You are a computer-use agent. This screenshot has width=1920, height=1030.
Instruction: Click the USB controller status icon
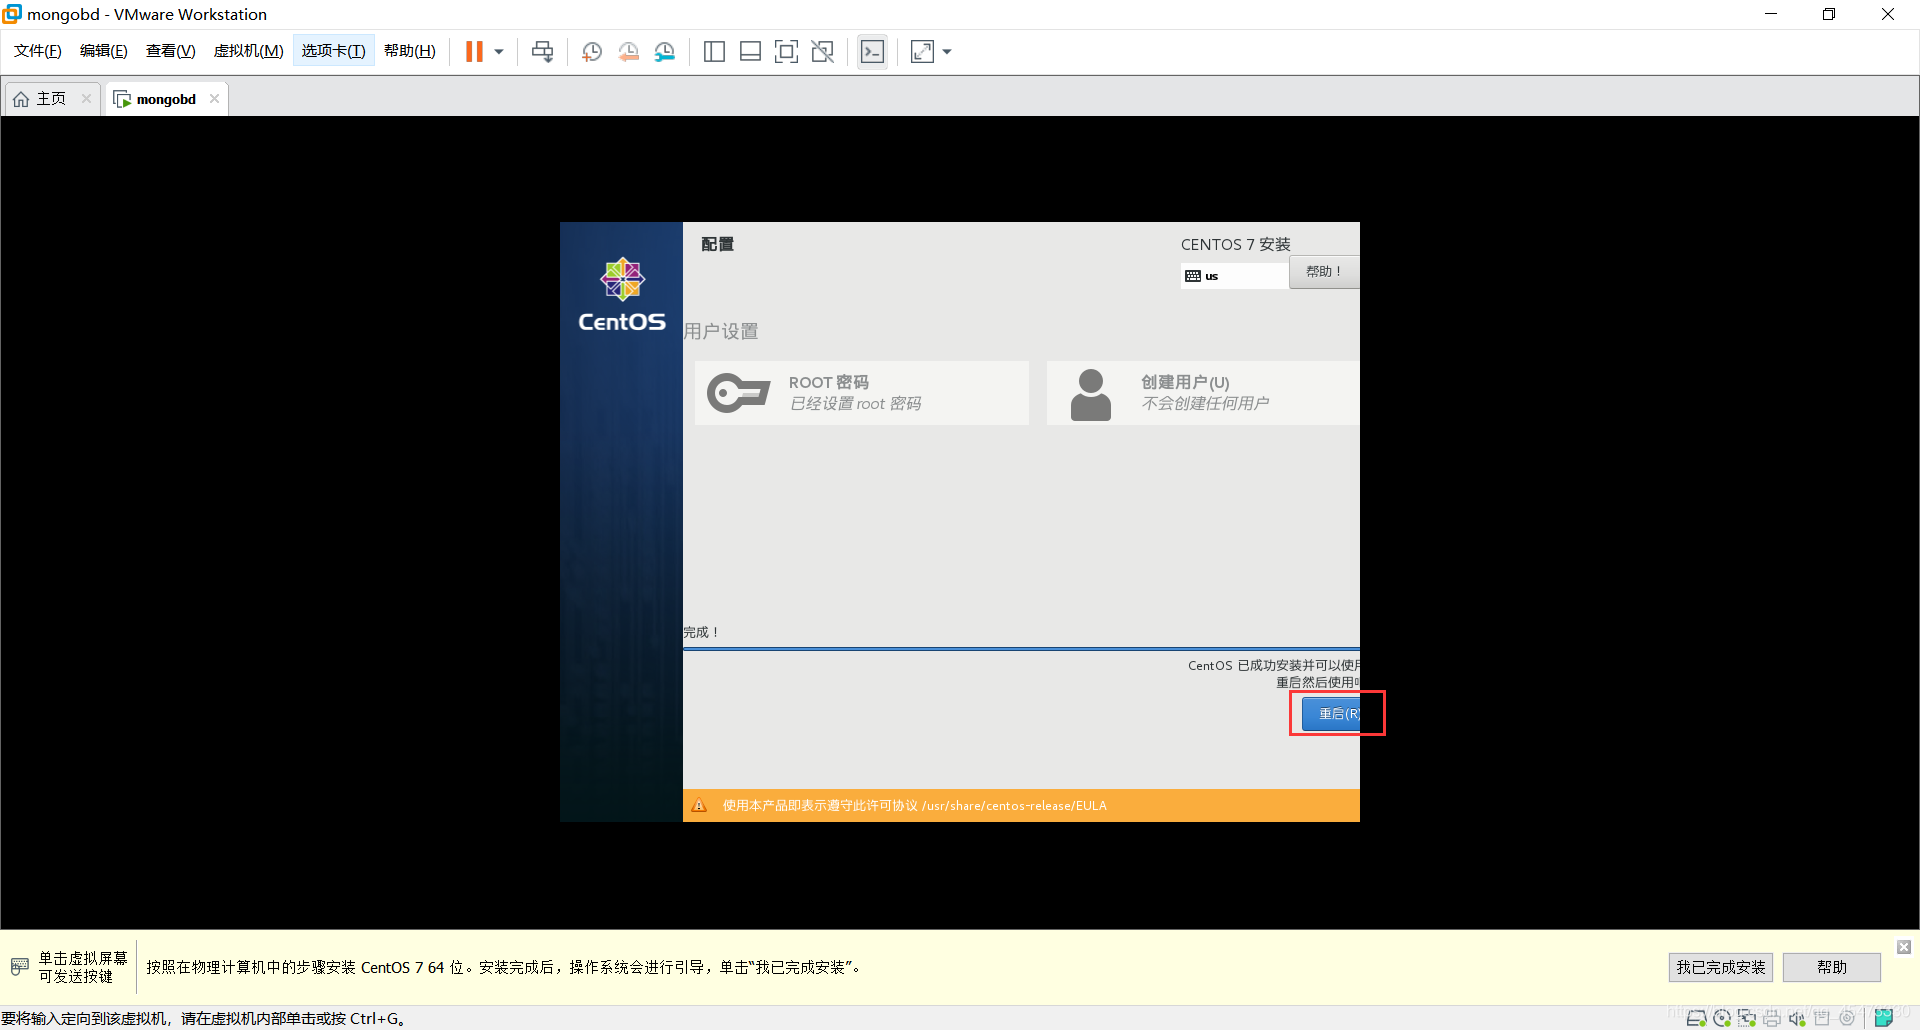tap(1822, 1019)
